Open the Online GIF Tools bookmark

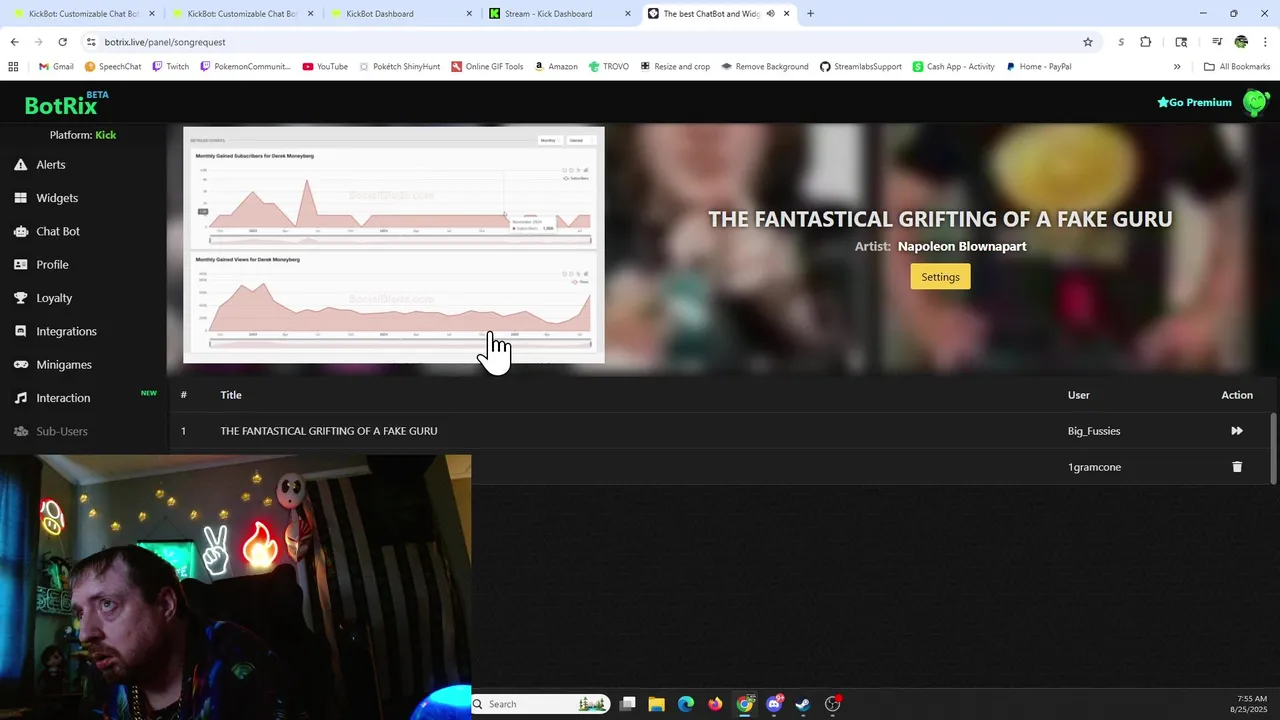pos(487,67)
